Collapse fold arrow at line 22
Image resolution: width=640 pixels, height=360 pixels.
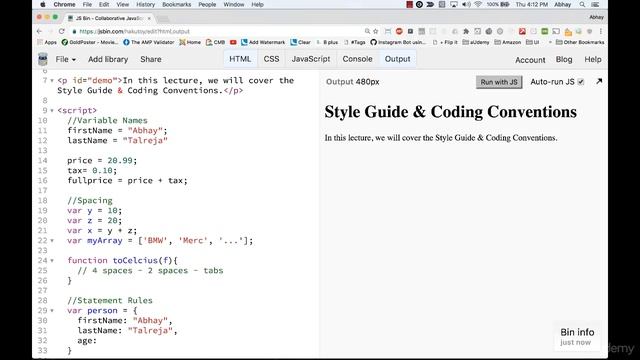(52, 241)
